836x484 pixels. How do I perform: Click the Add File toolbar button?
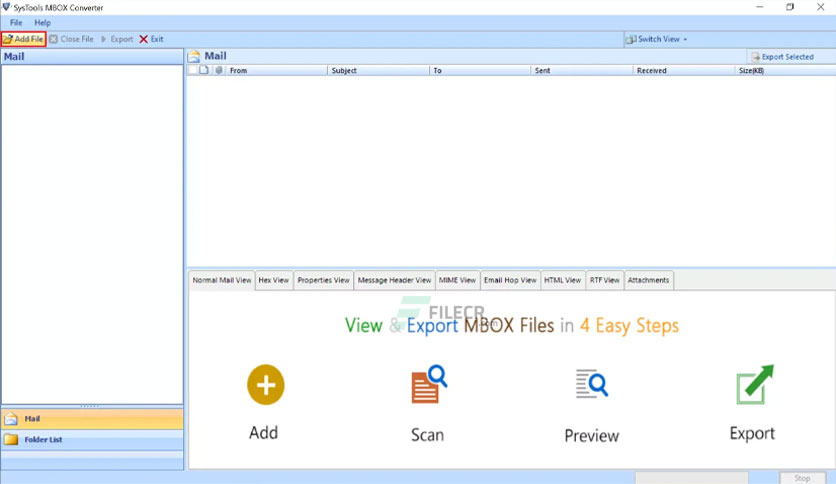click(x=23, y=39)
